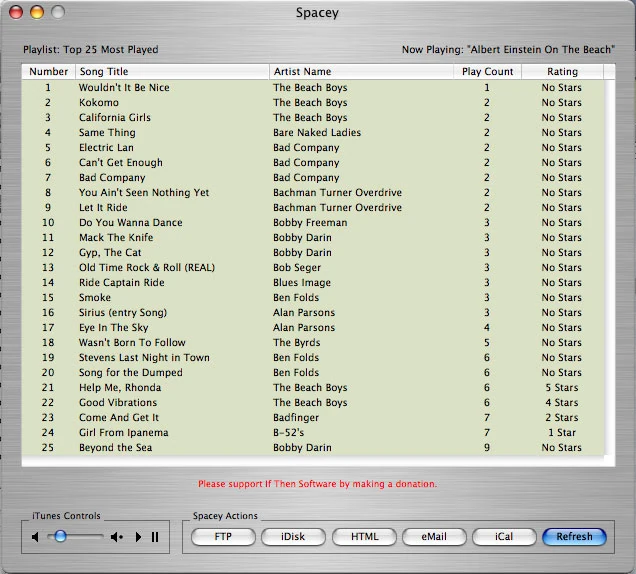Click the volume down speaker icon
The height and width of the screenshot is (574, 636).
35,537
